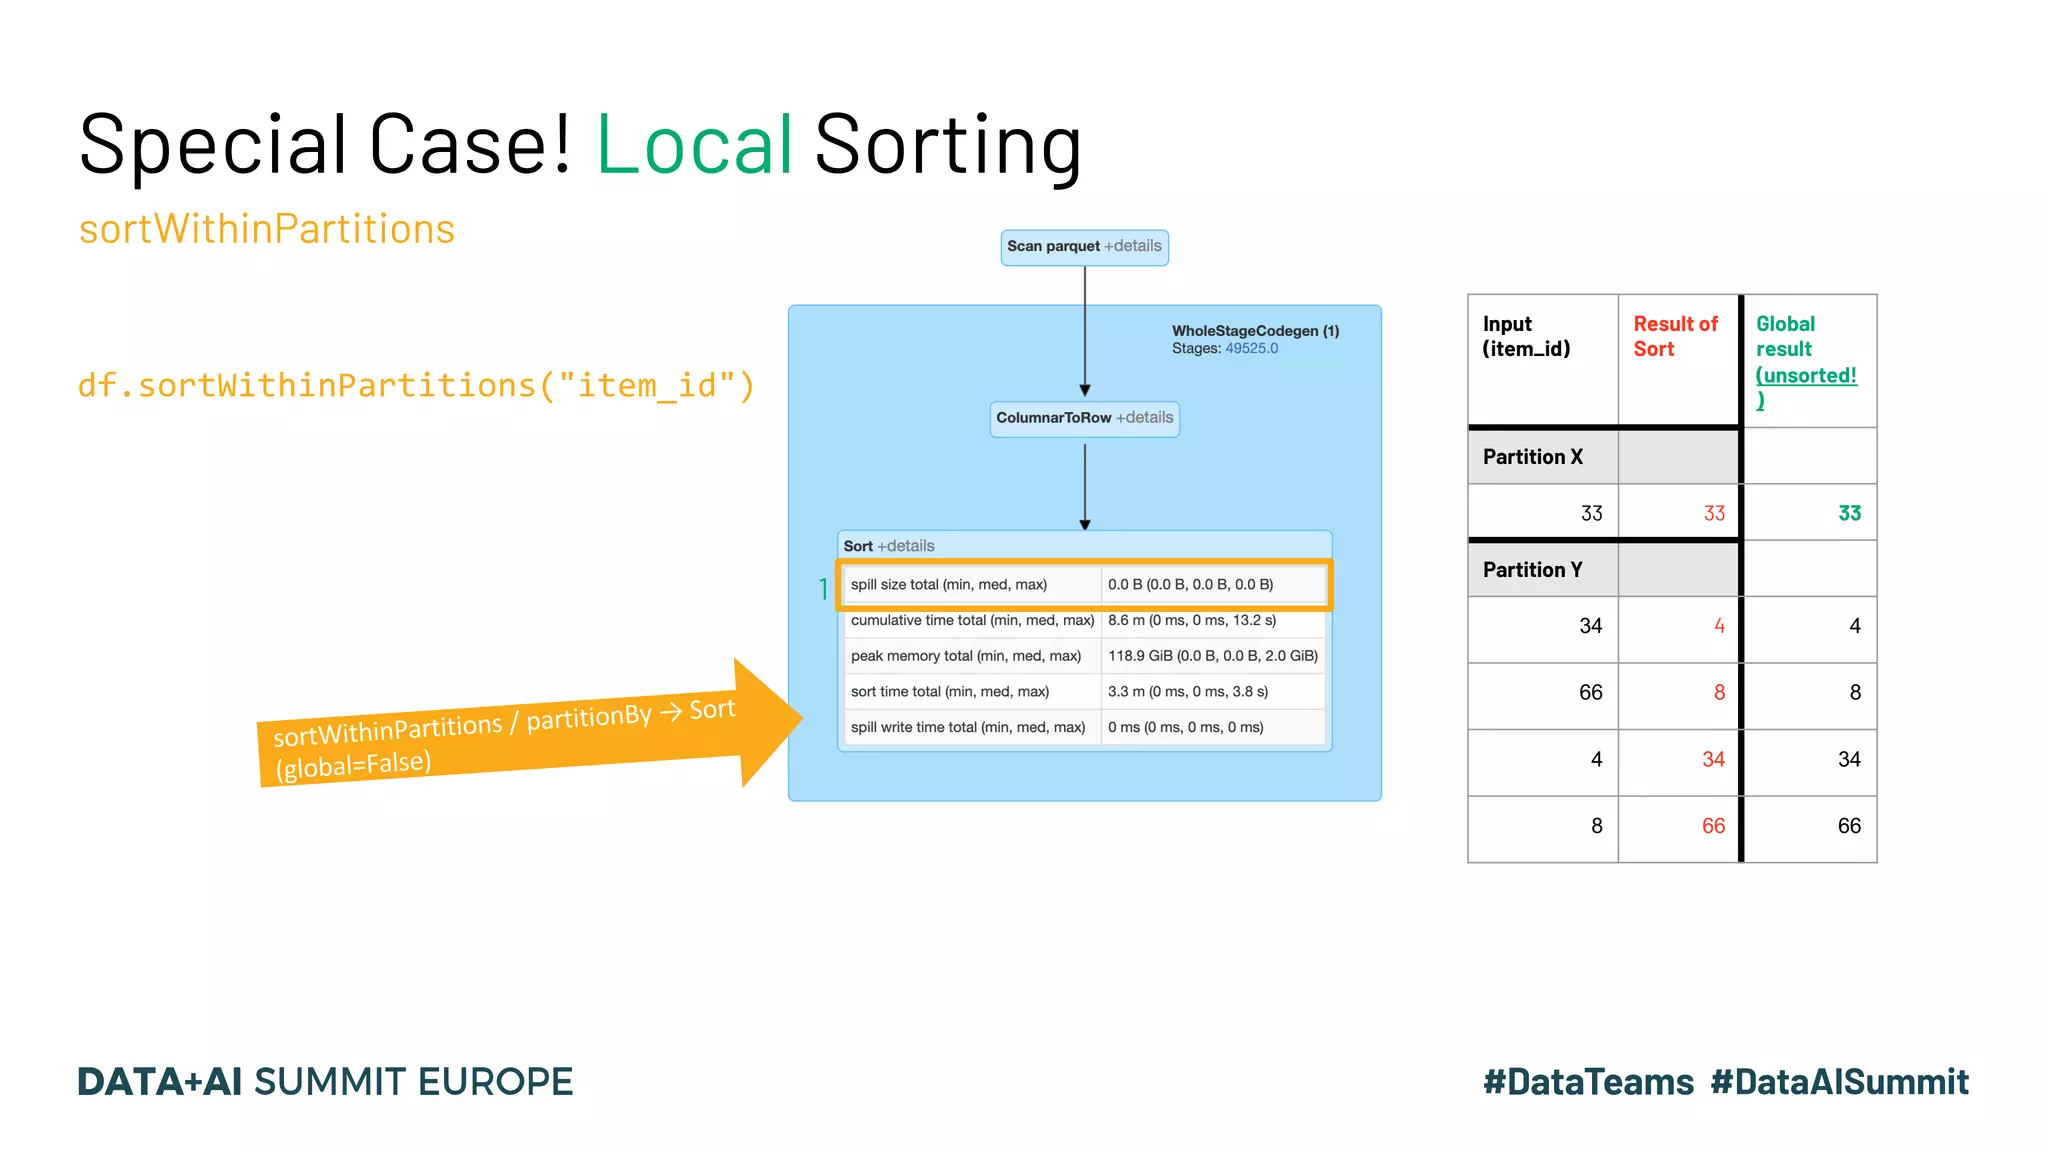Select sort time total row
Image resolution: width=2048 pixels, height=1152 pixels.
point(949,692)
